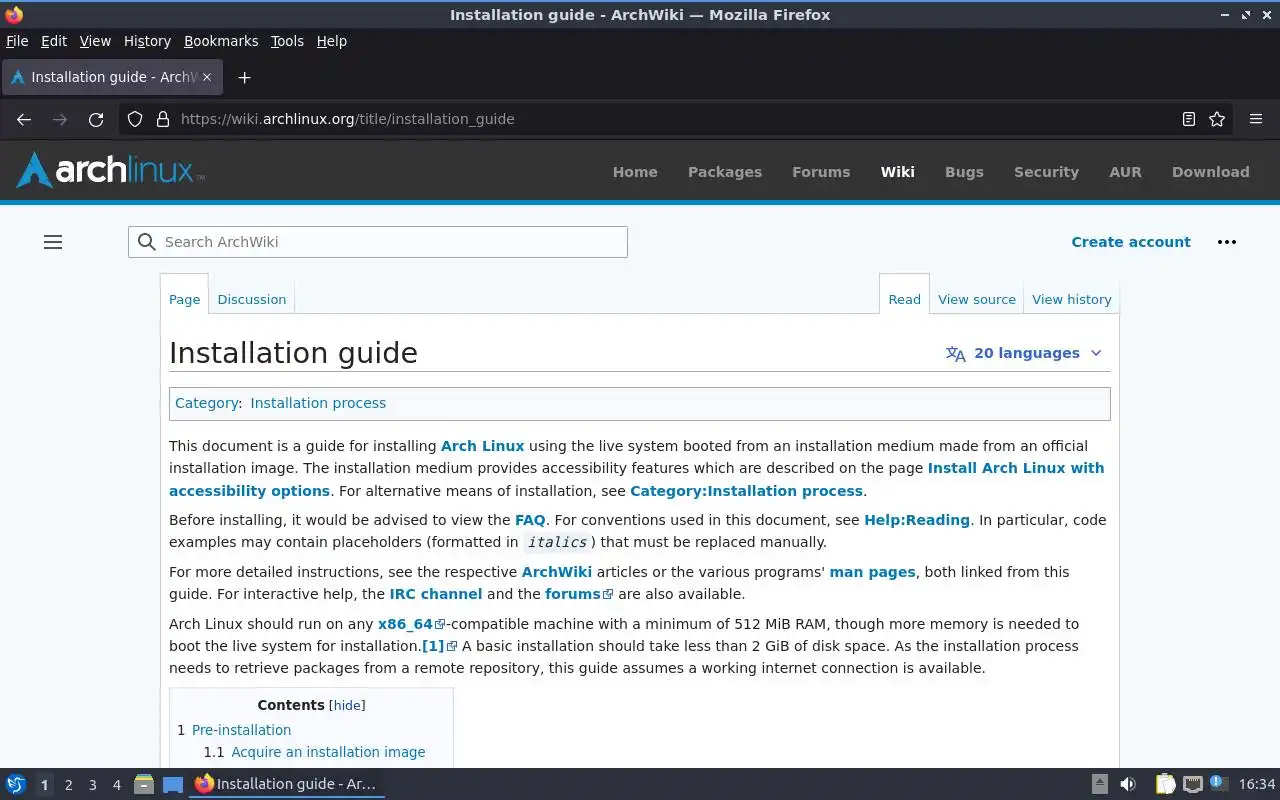Viewport: 1280px width, 800px height.
Task: Open the View history tab
Action: point(1072,299)
